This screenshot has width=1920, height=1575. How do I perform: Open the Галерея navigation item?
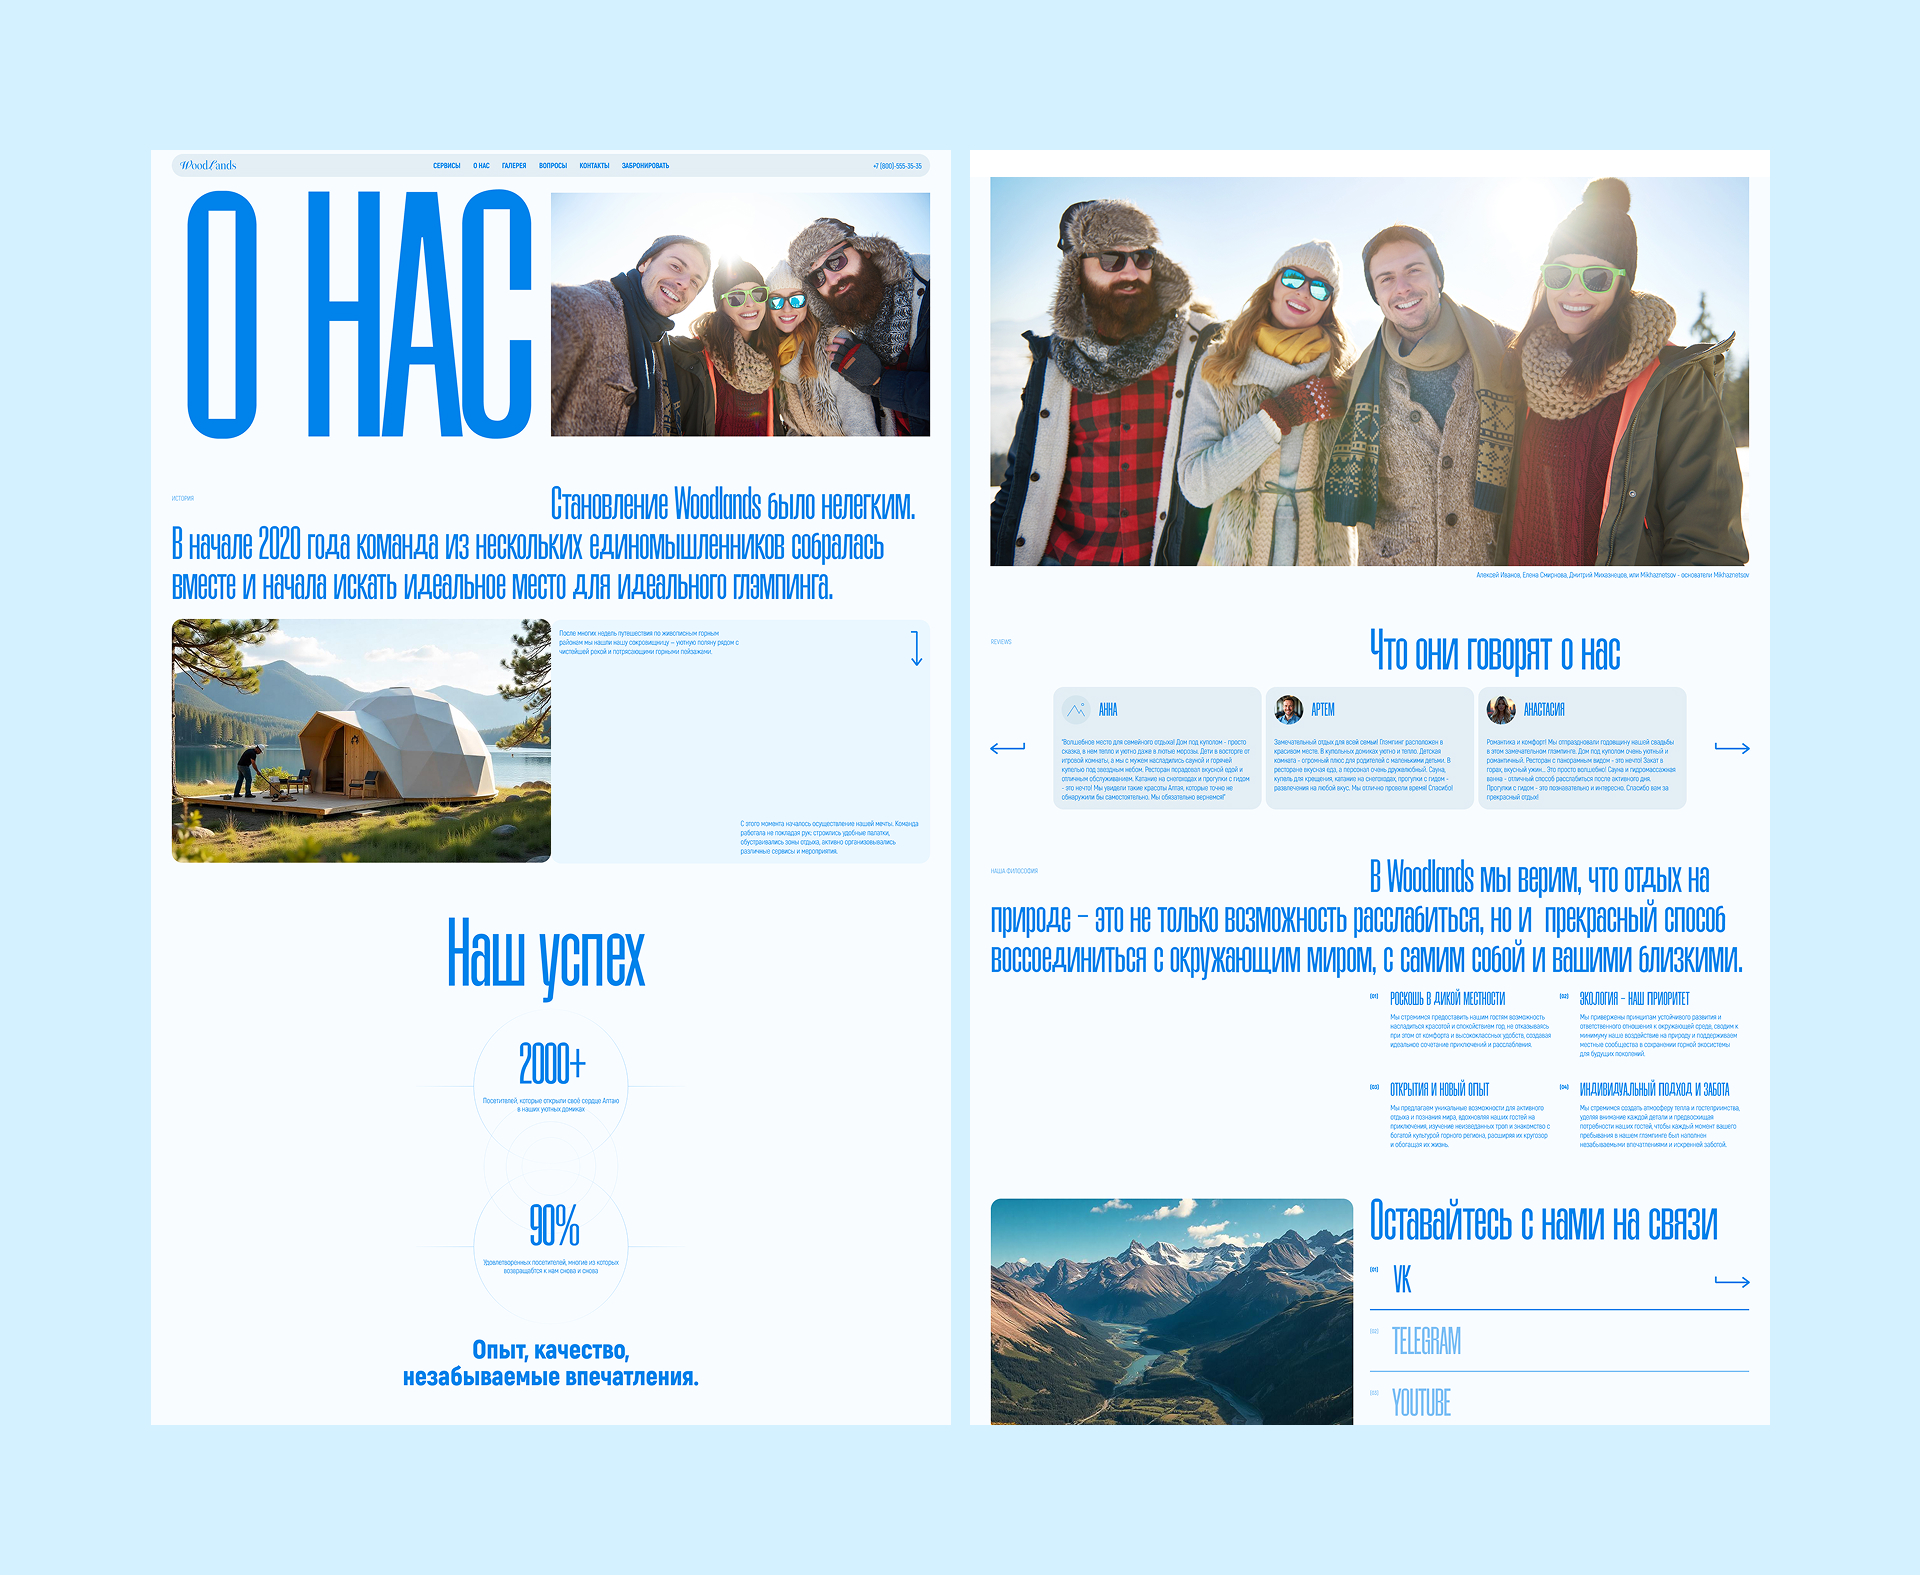514,166
